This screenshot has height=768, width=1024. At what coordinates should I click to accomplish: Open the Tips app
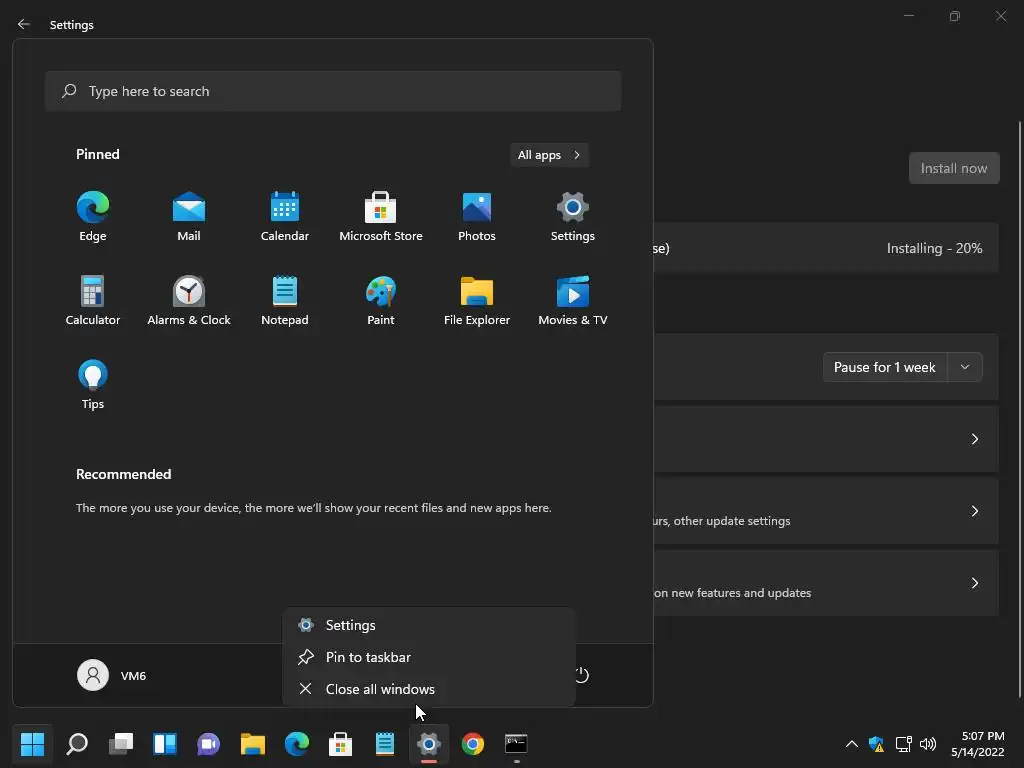[93, 385]
